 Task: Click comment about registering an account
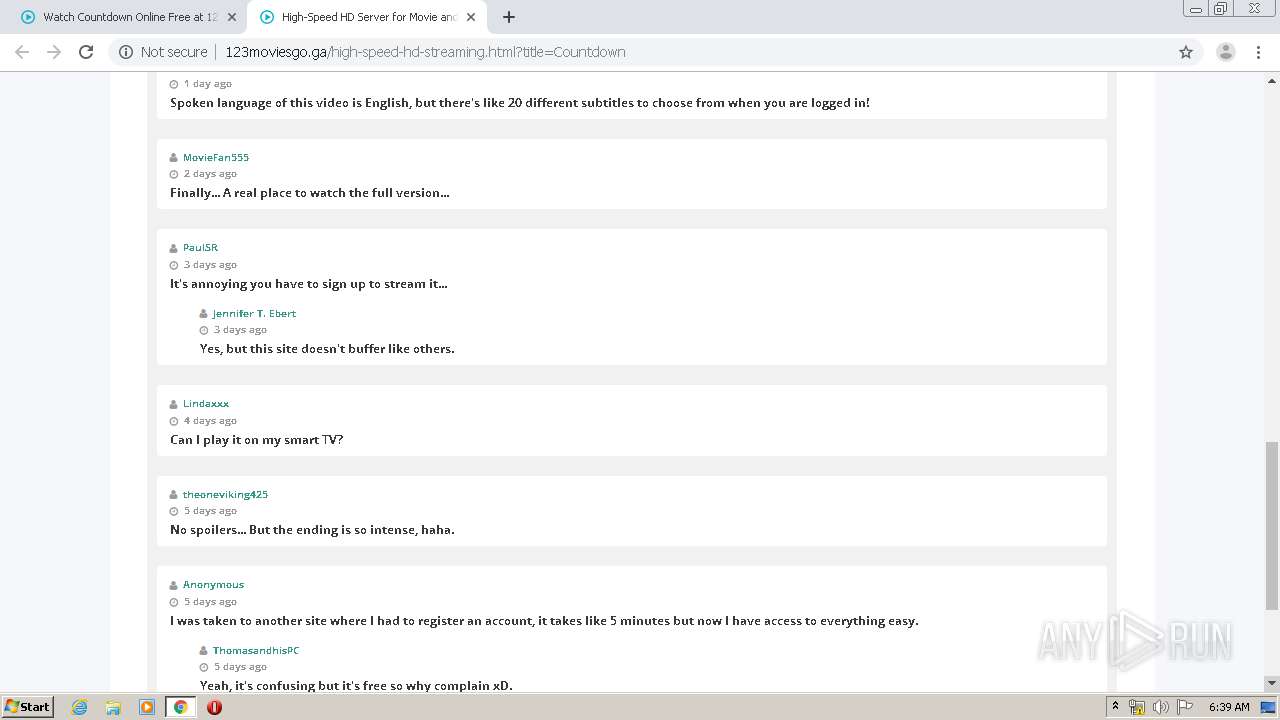coord(544,621)
